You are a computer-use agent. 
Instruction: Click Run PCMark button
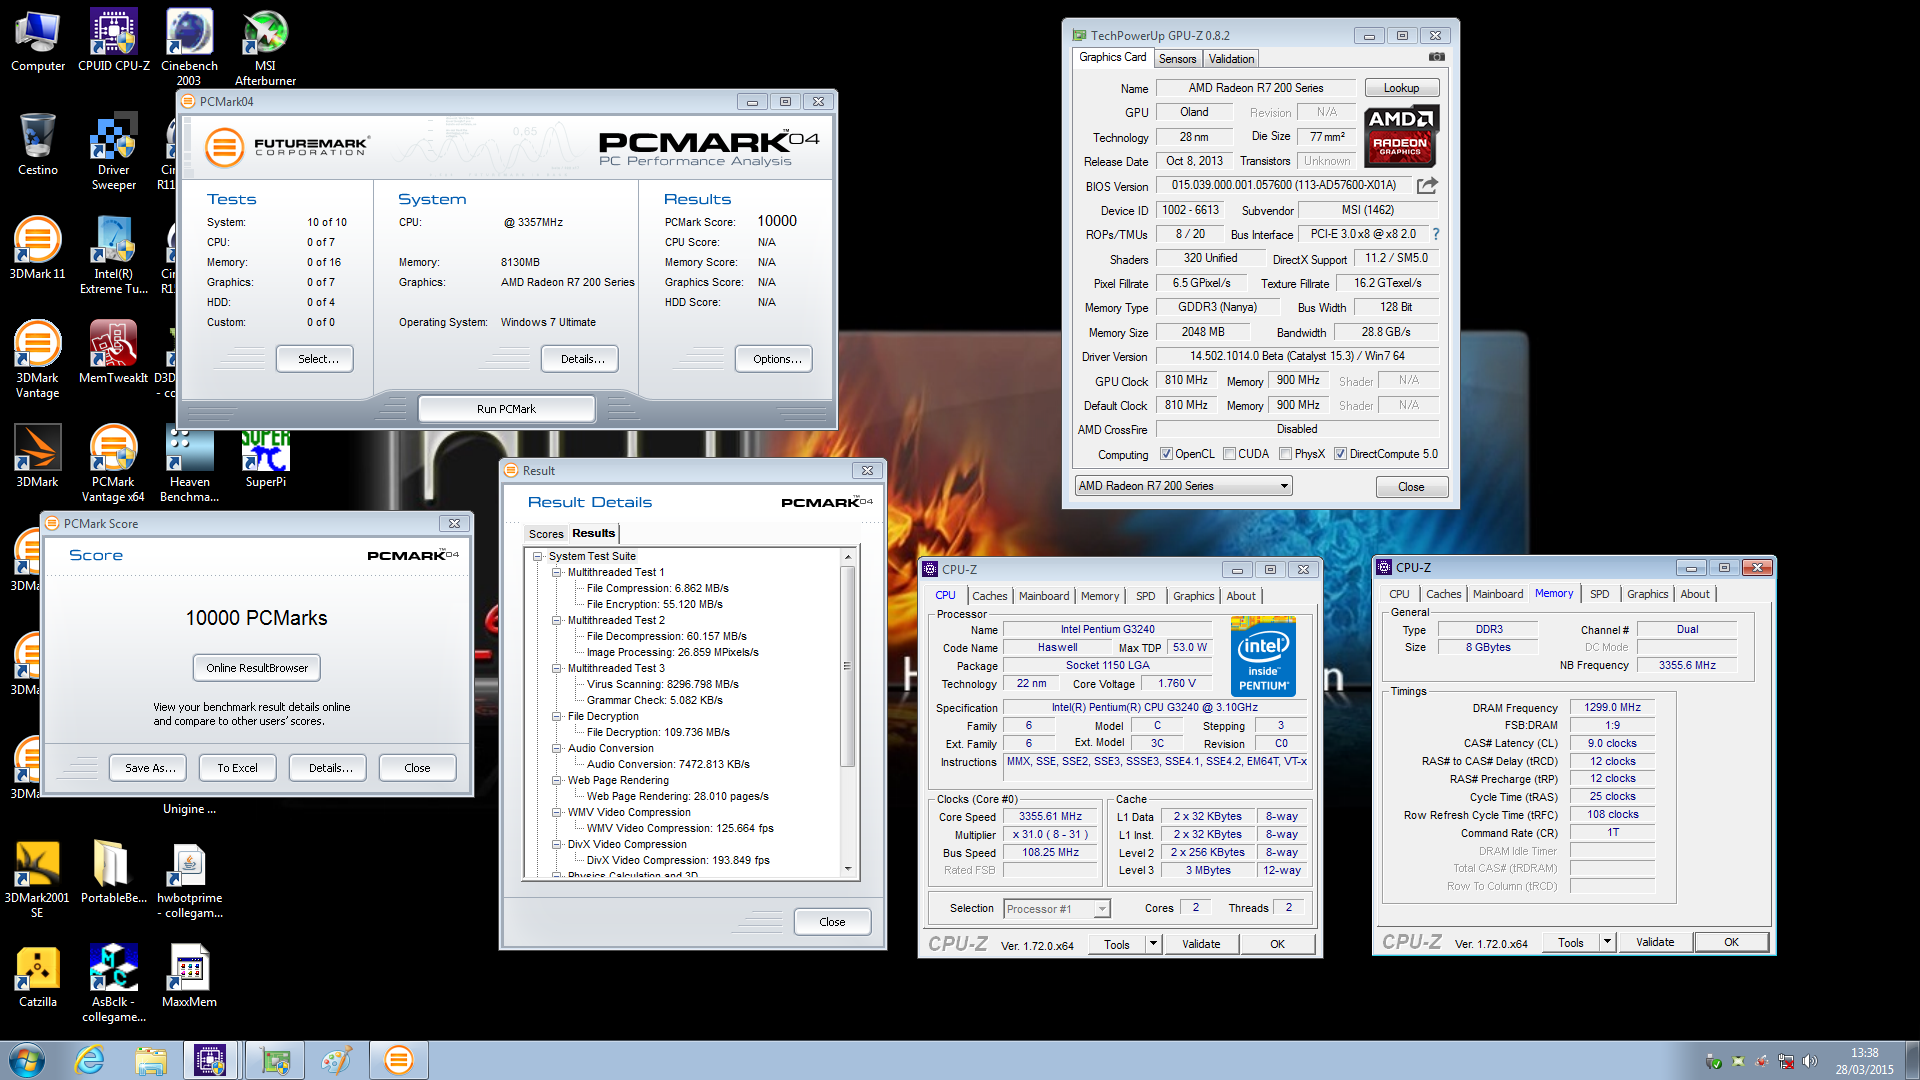click(506, 409)
